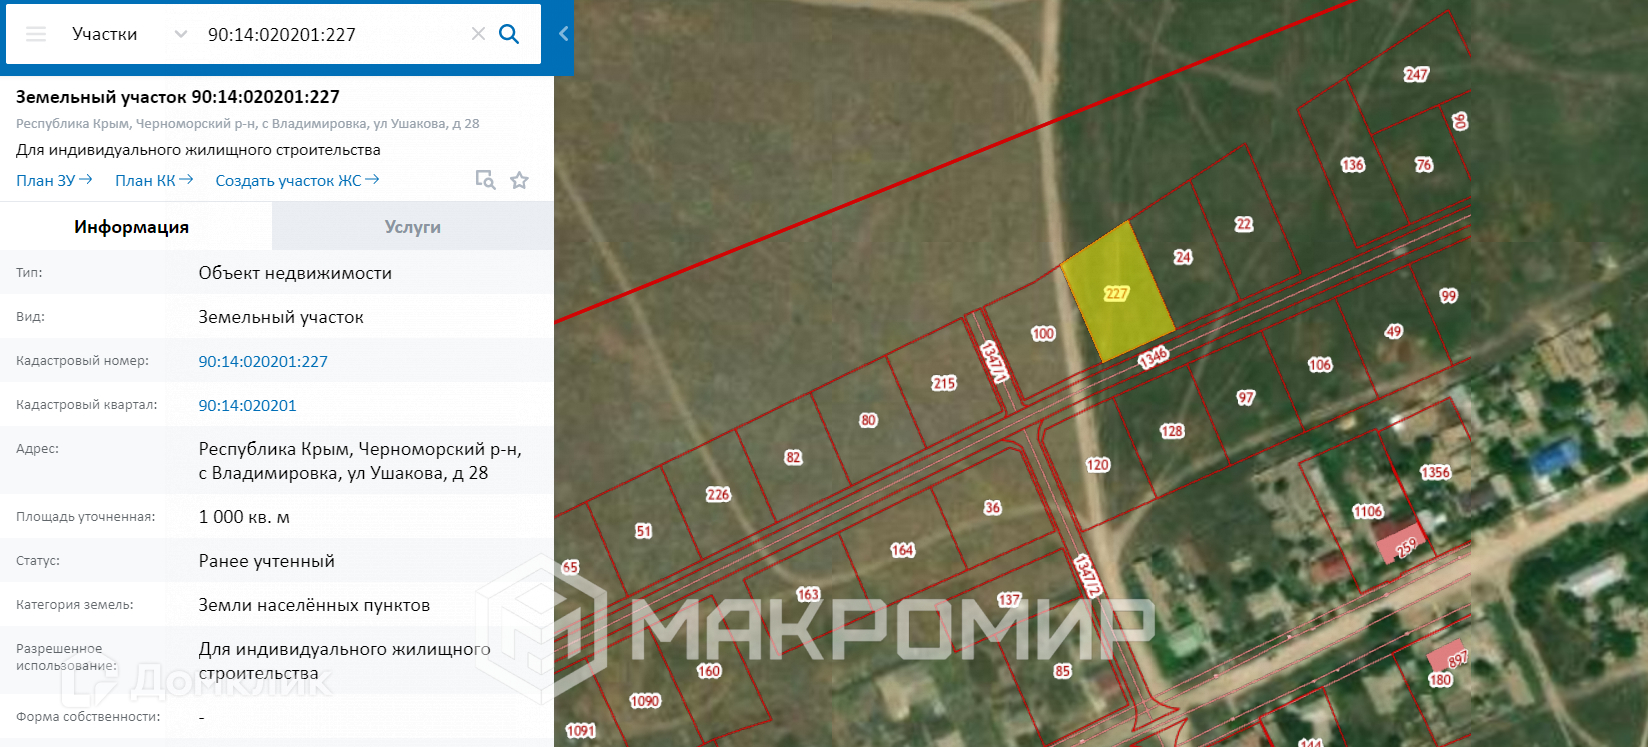Viewport: 1648px width, 747px height.
Task: Select parcel 215 on the map
Action: (x=944, y=383)
